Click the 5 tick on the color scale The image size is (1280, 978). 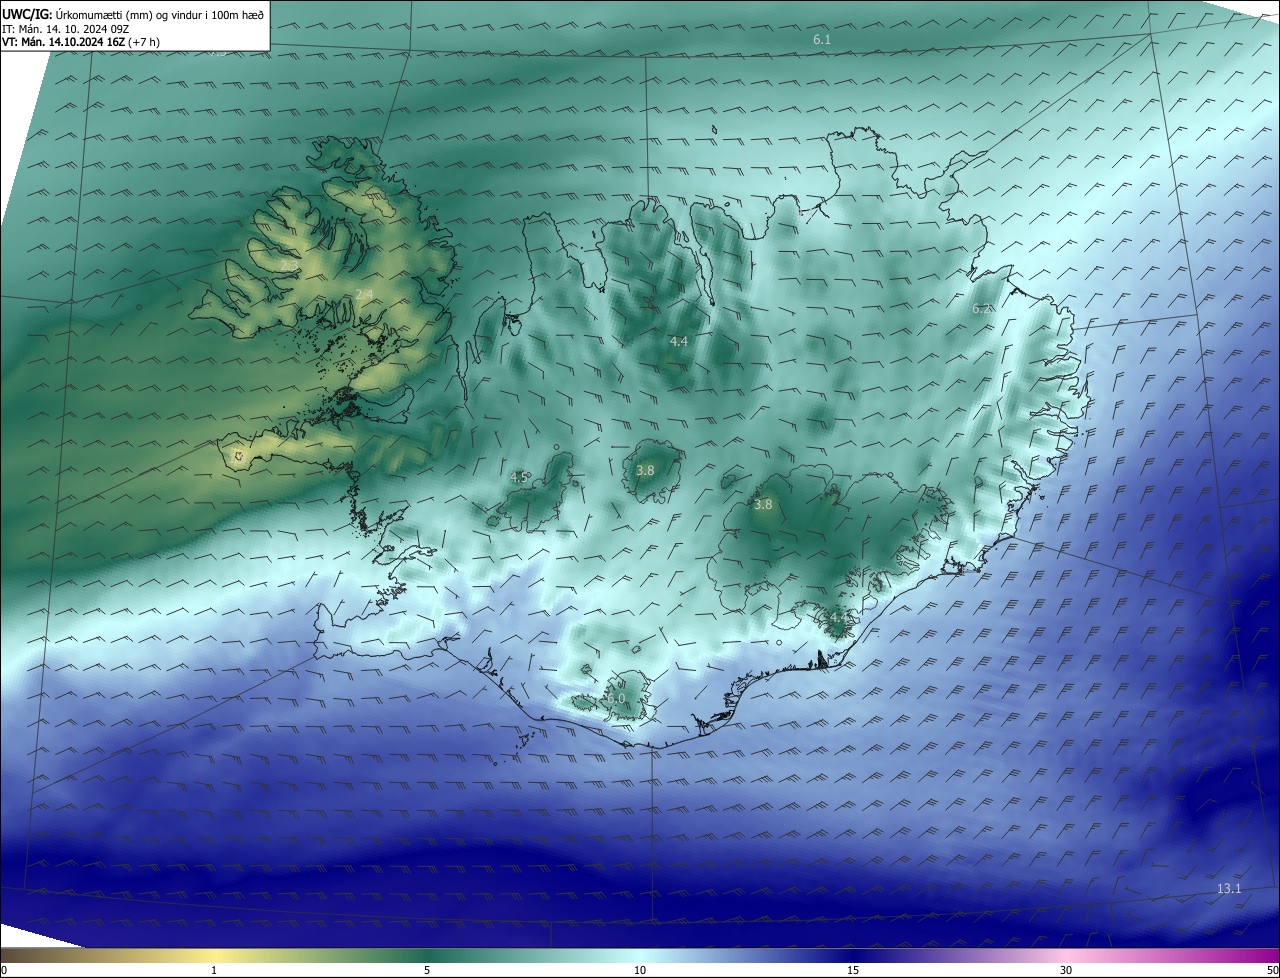click(427, 970)
